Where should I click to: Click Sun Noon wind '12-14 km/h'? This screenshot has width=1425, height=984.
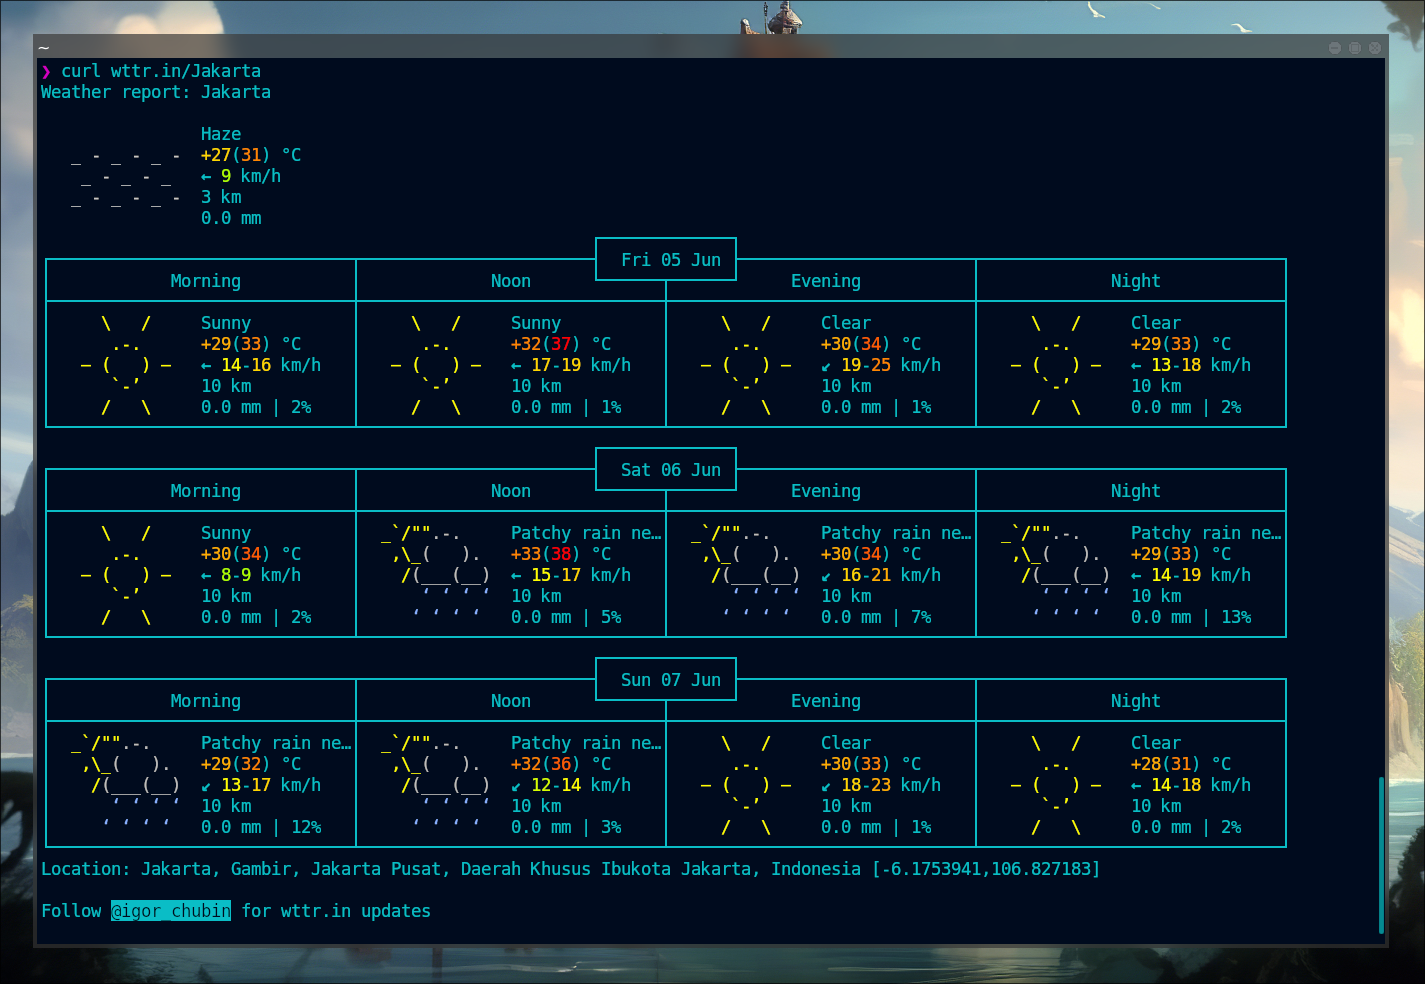tap(581, 785)
